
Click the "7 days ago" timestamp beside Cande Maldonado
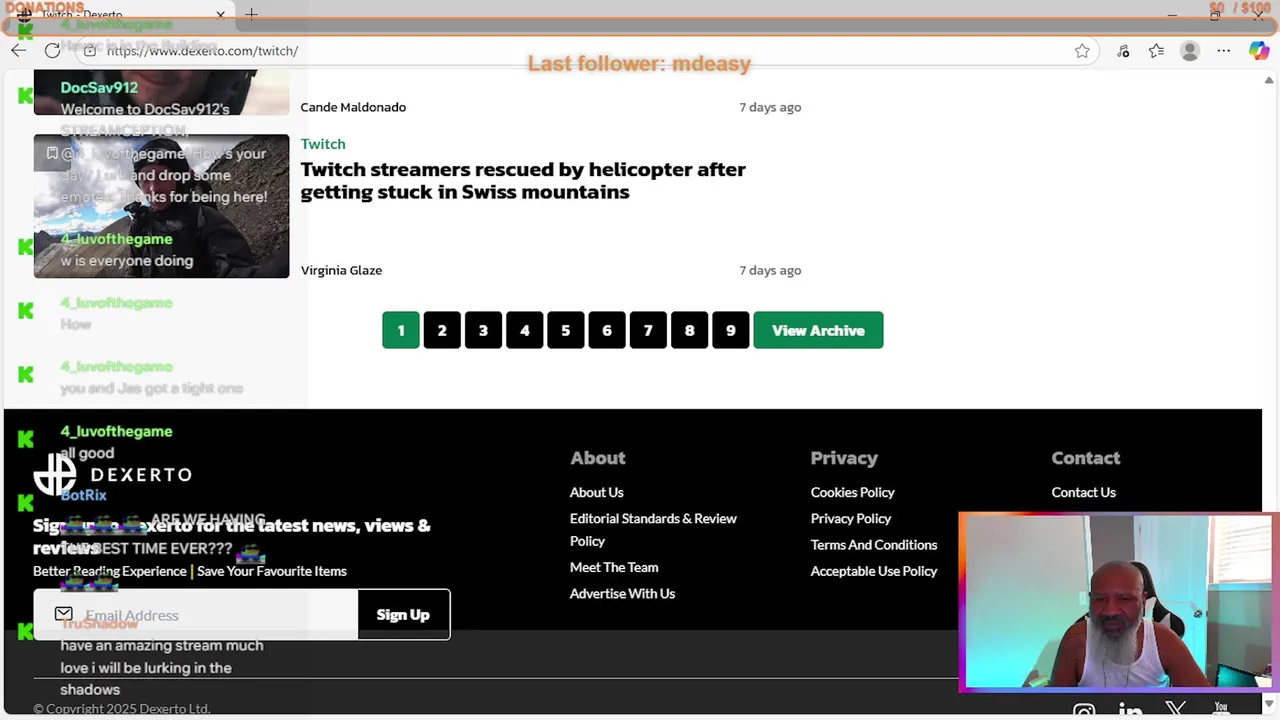[770, 107]
